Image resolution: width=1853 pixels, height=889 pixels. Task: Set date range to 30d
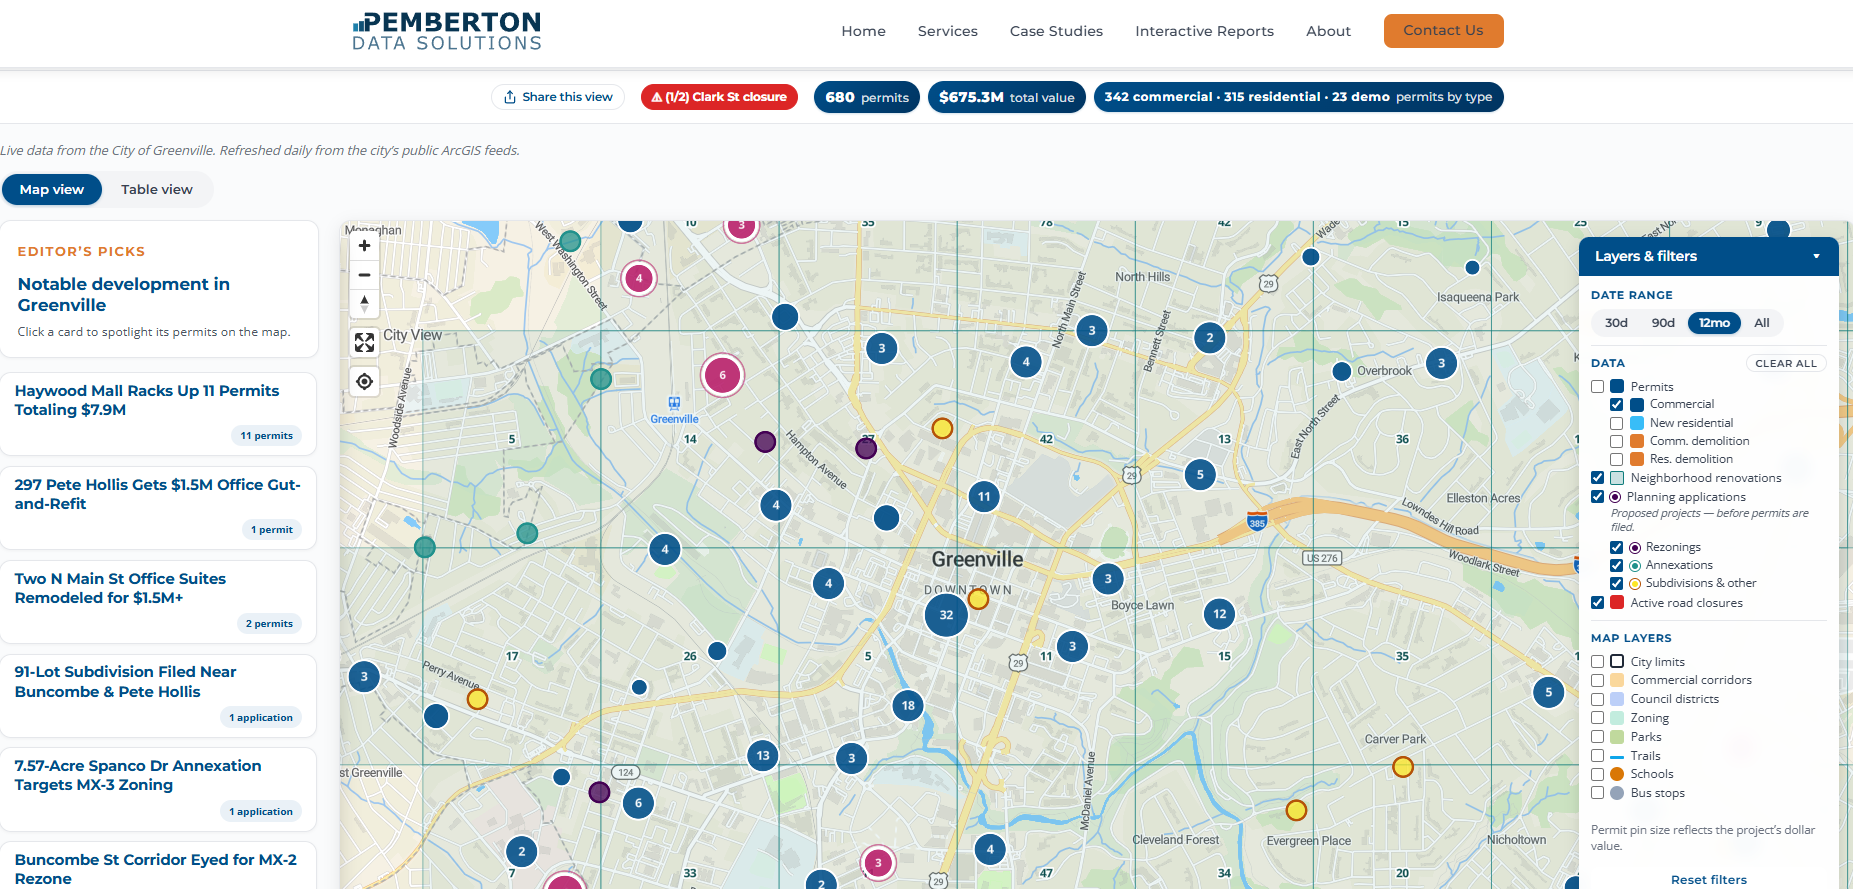(x=1616, y=323)
